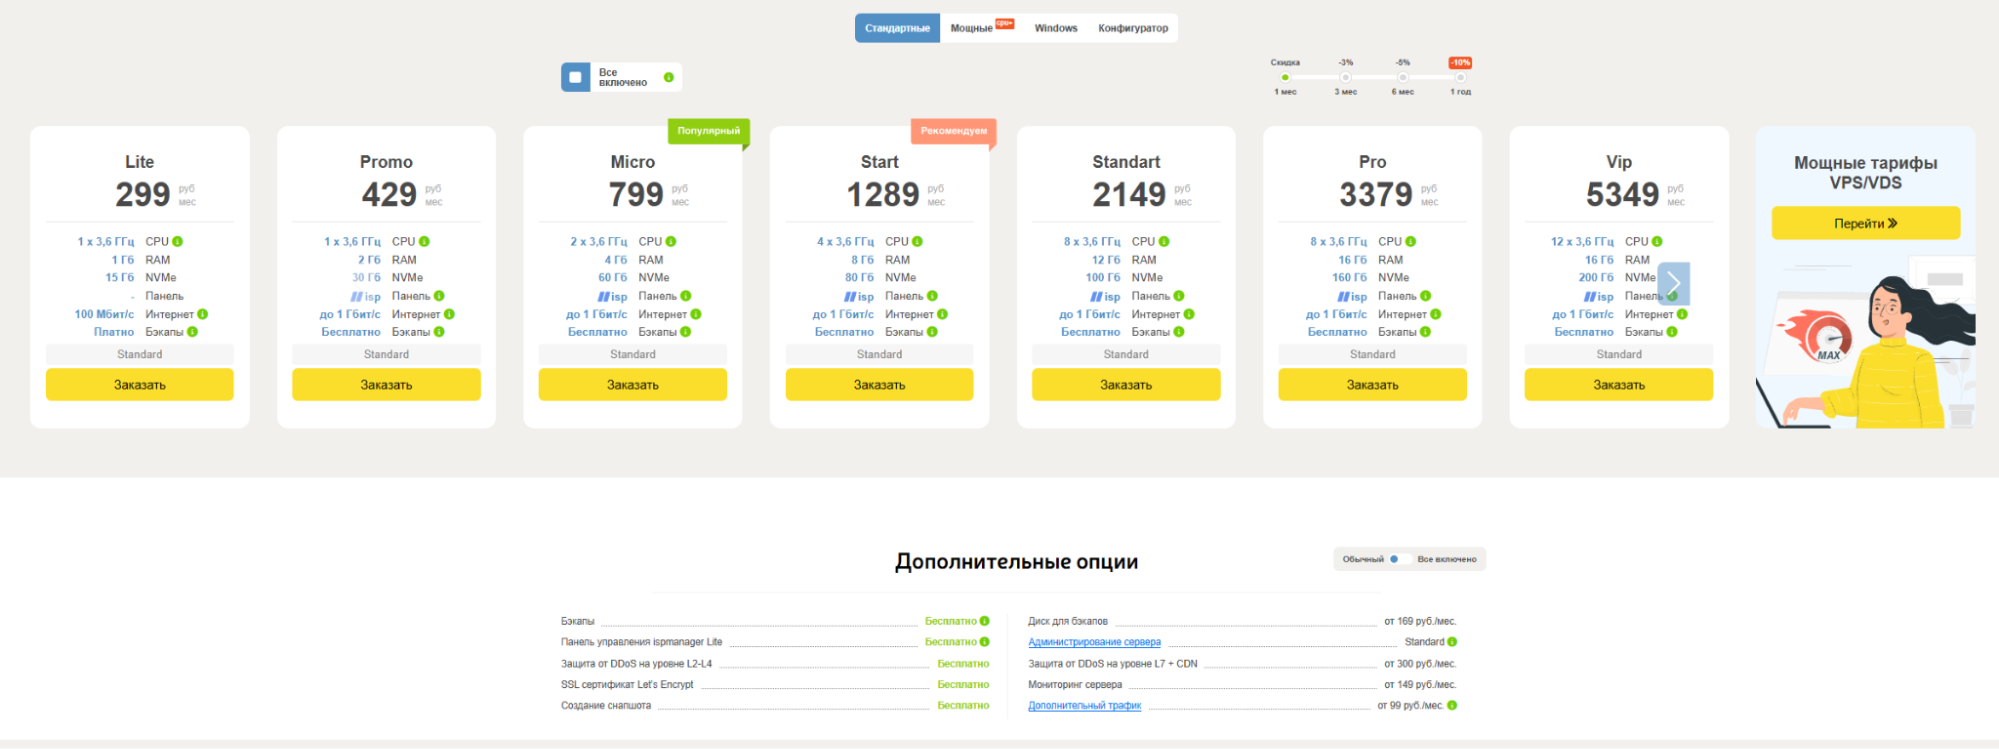1999x749 pixels.
Task: Set discount slider to 6 мес point
Action: point(1403,78)
